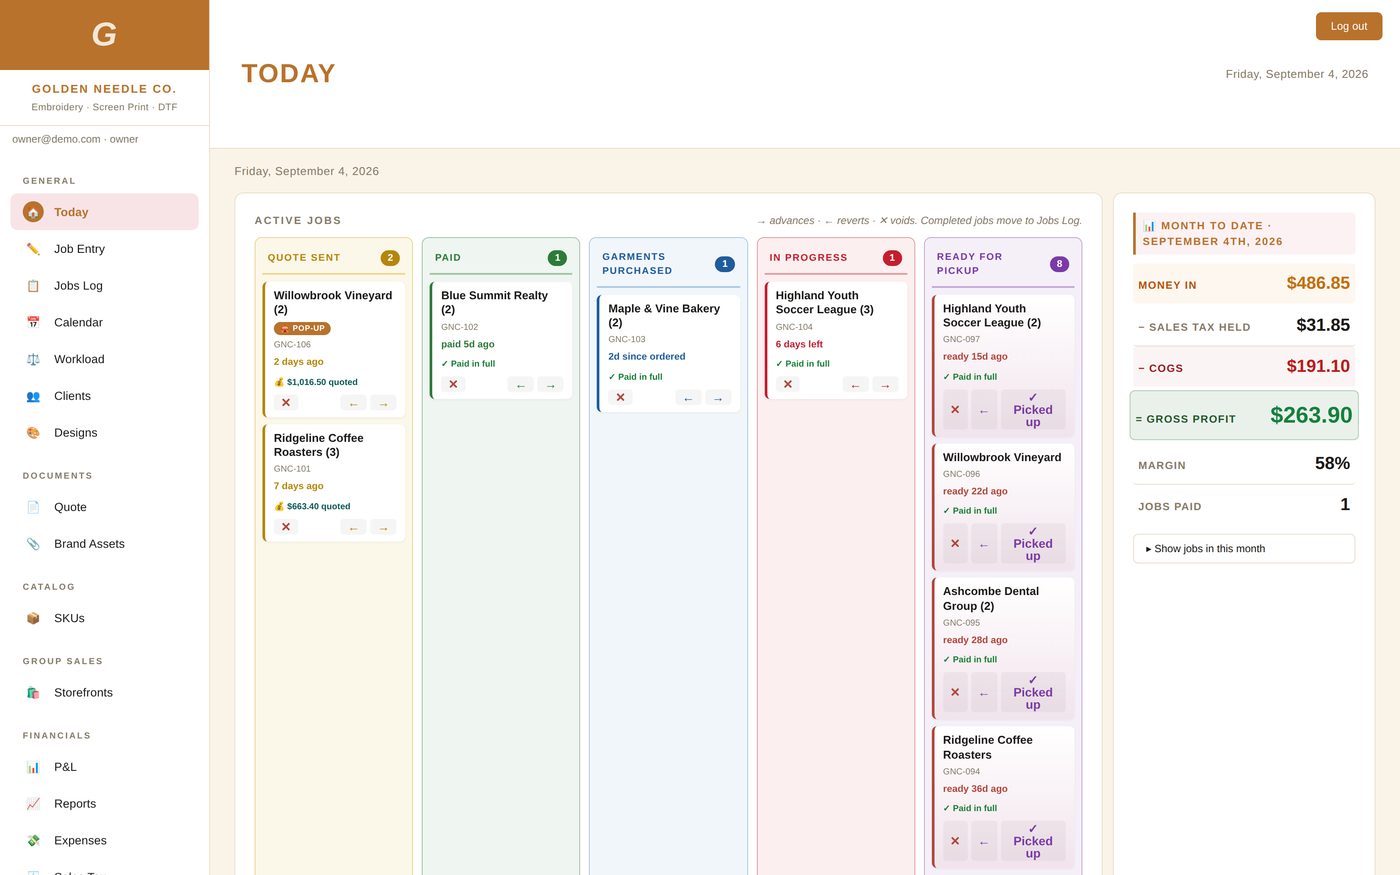Click the Clients people icon
1400x875 pixels.
pos(33,396)
